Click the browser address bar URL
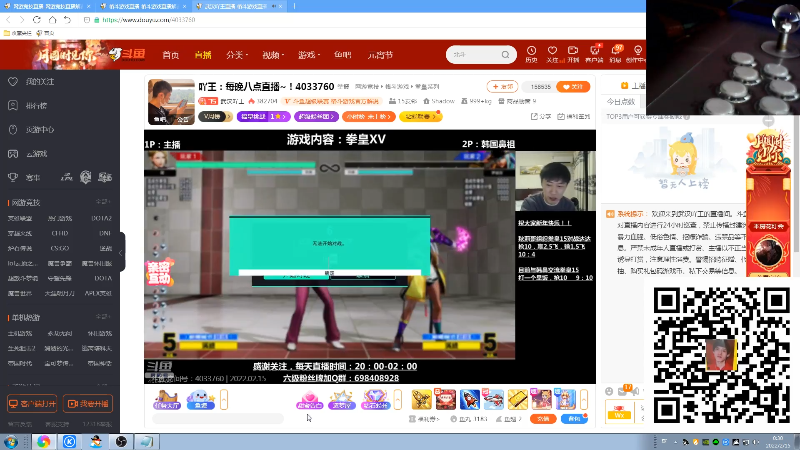Viewport: 800px width, 450px height. [x=148, y=20]
